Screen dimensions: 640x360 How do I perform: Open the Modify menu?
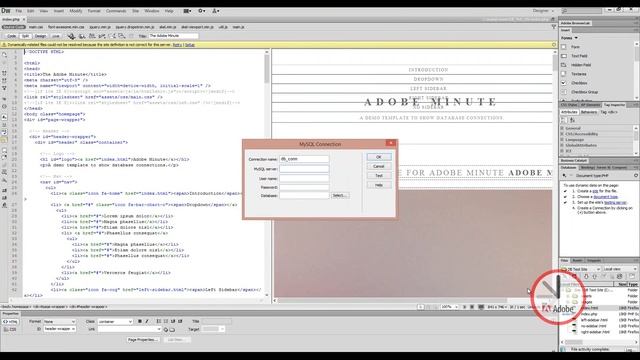click(x=76, y=11)
